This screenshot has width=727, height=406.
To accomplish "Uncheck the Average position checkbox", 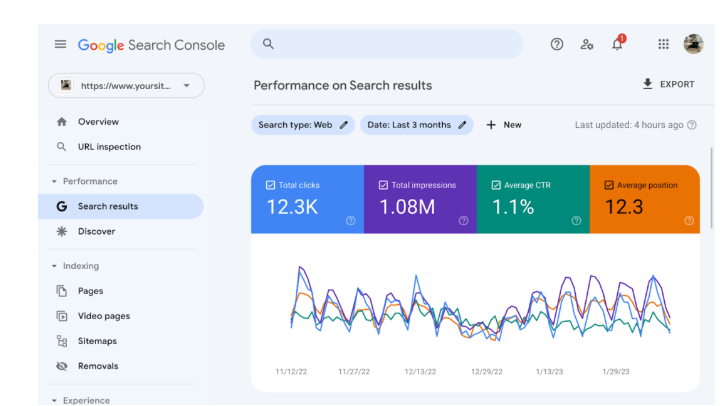I will point(609,185).
